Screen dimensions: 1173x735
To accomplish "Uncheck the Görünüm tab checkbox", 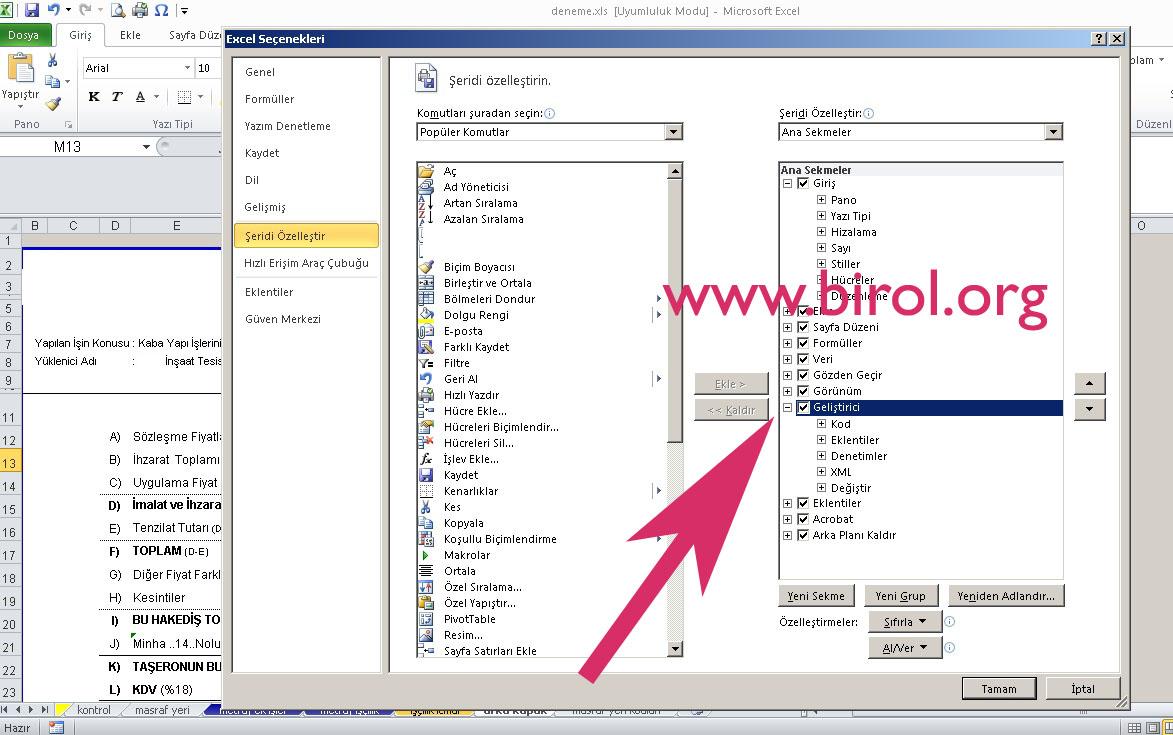I will (803, 391).
